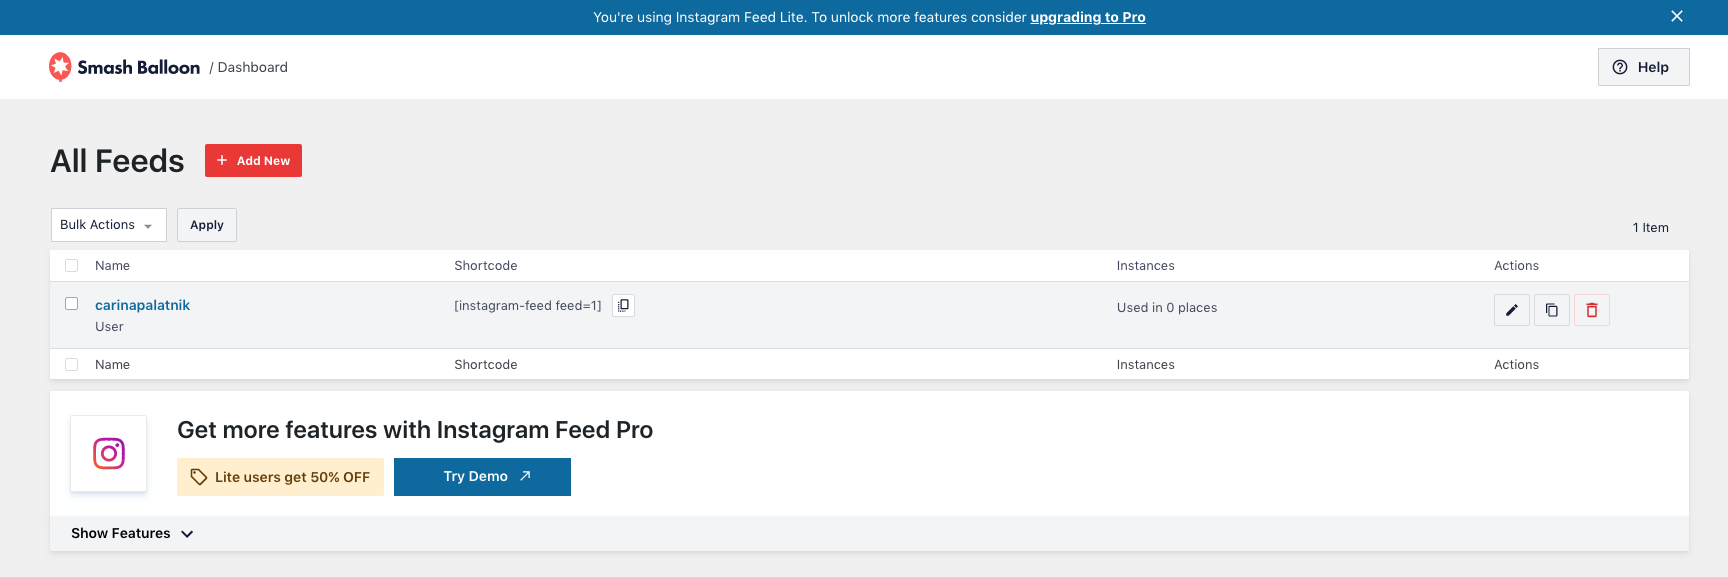Delete feed using red trash icon
Image resolution: width=1728 pixels, height=577 pixels.
point(1591,310)
